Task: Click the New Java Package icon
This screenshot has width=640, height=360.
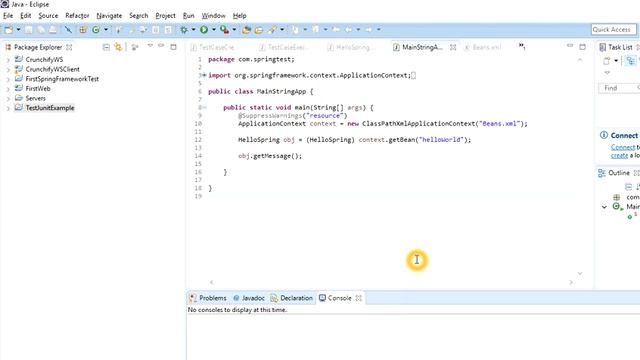Action: pos(83,30)
